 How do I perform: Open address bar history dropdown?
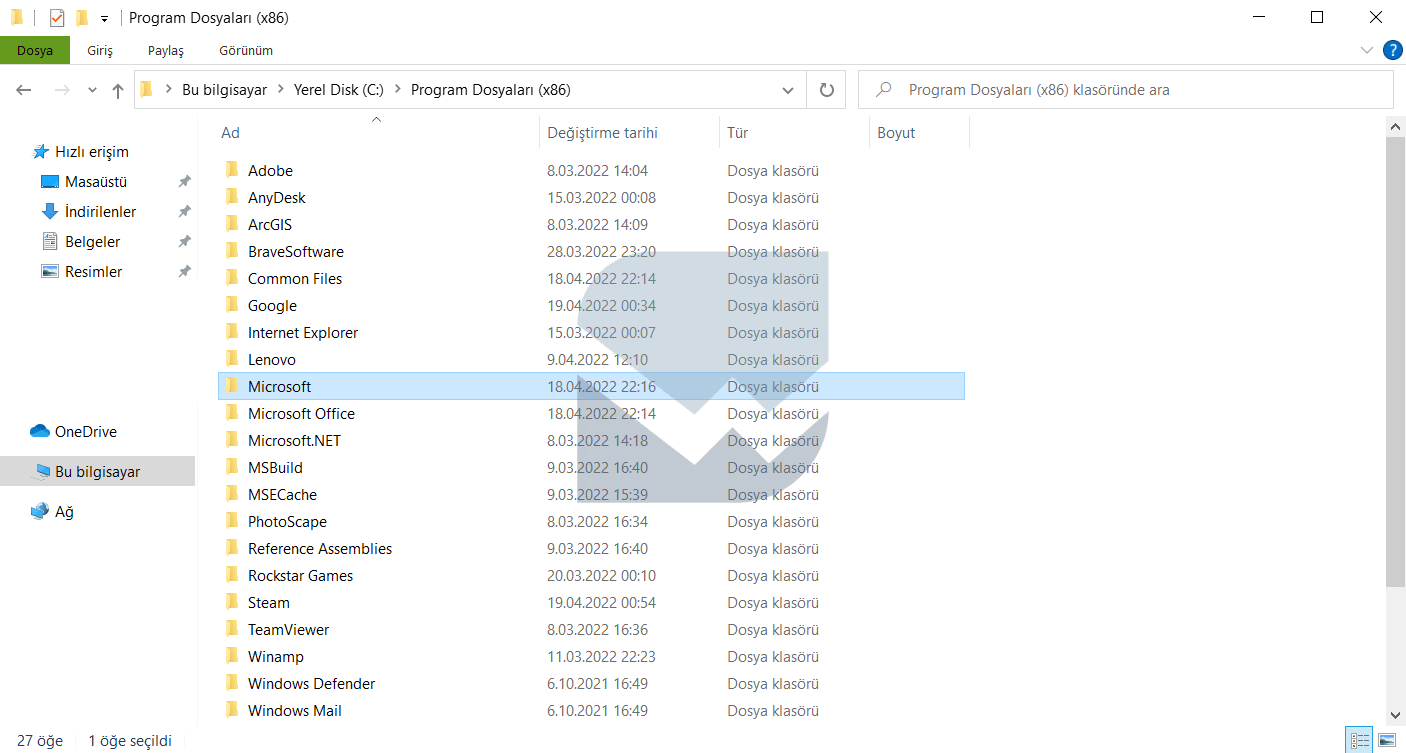(x=787, y=90)
